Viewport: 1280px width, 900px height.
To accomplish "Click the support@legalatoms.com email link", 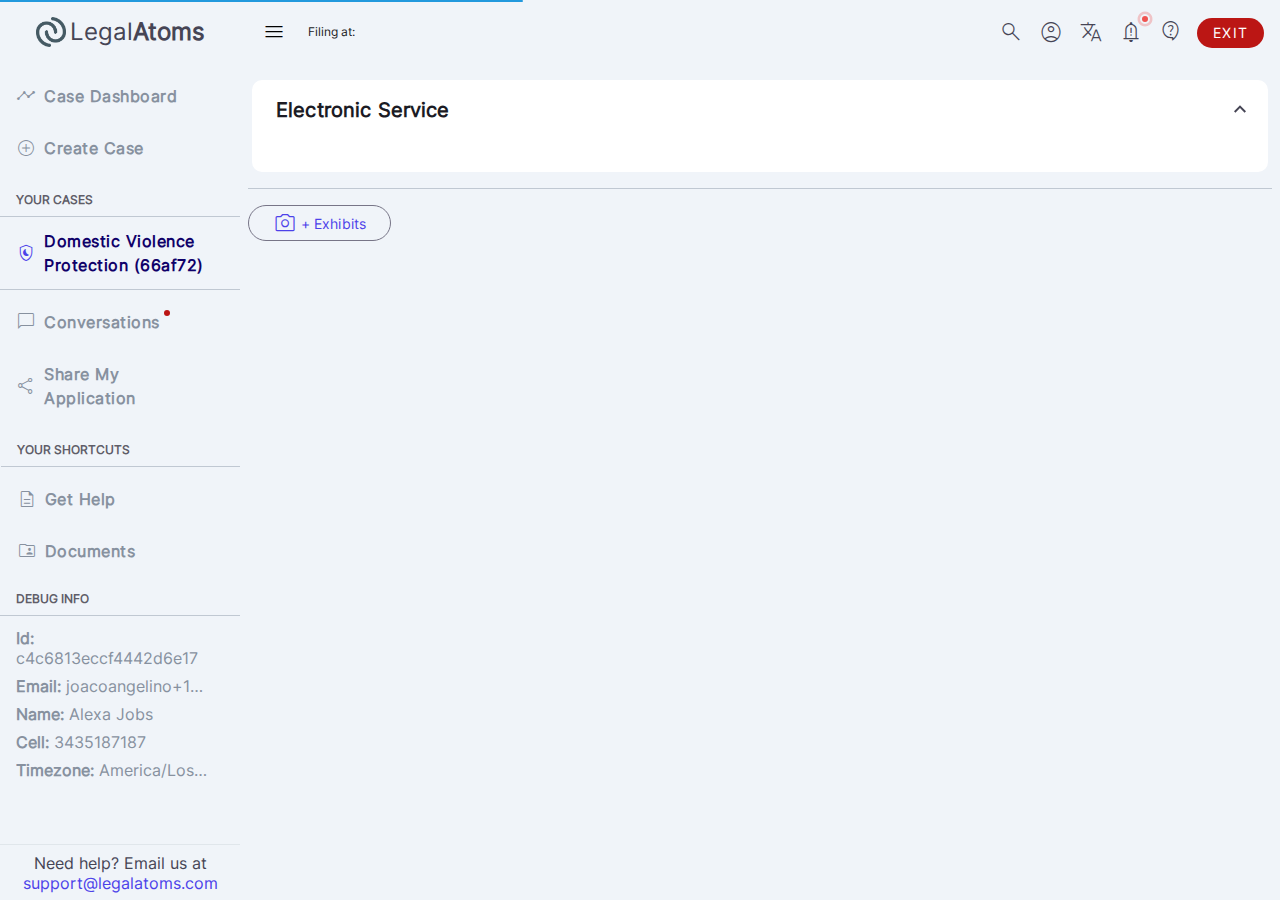I will coord(120,884).
